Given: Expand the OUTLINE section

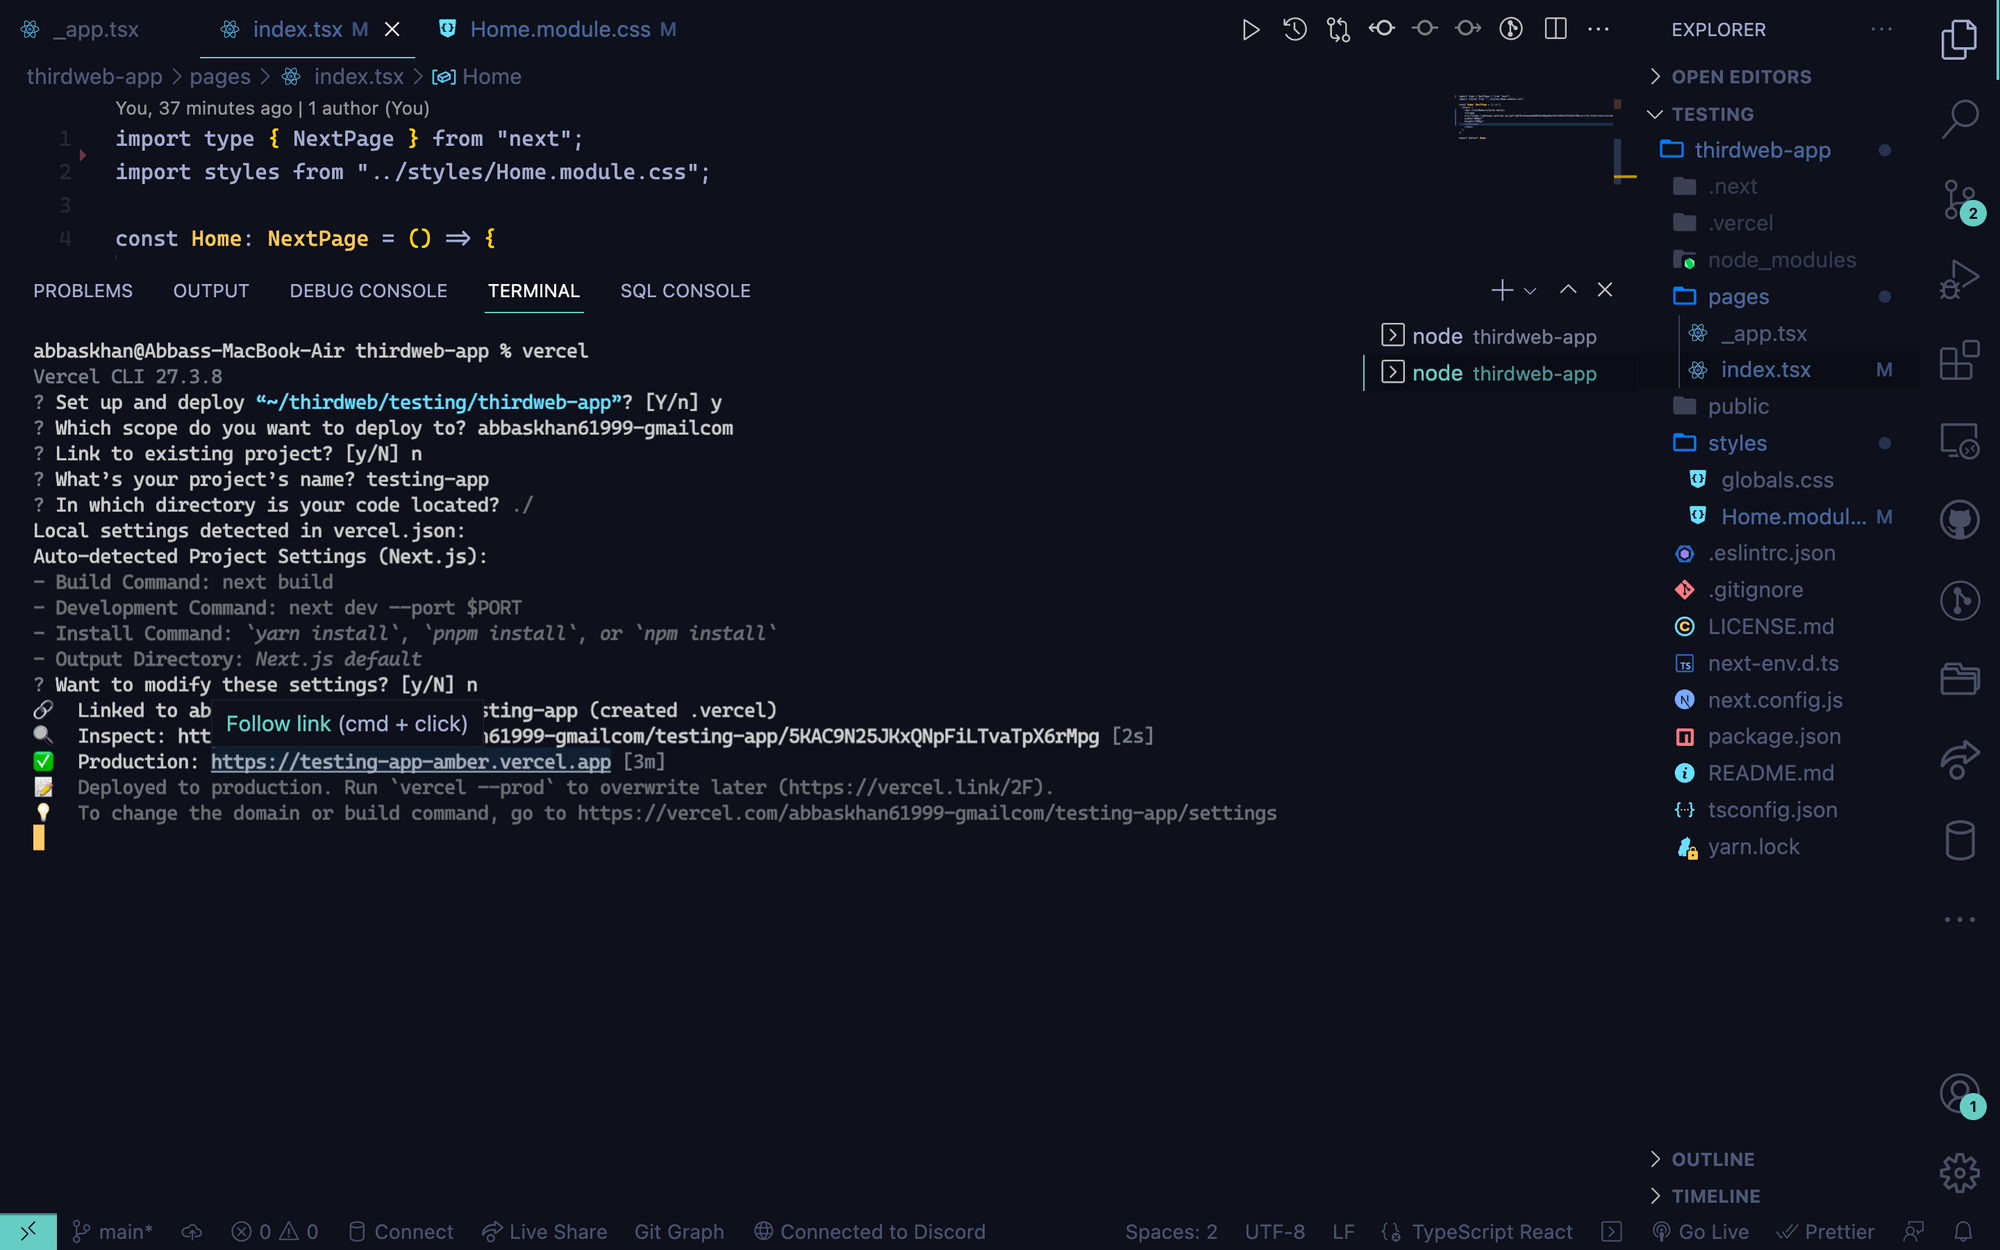Looking at the screenshot, I should 1712,1159.
